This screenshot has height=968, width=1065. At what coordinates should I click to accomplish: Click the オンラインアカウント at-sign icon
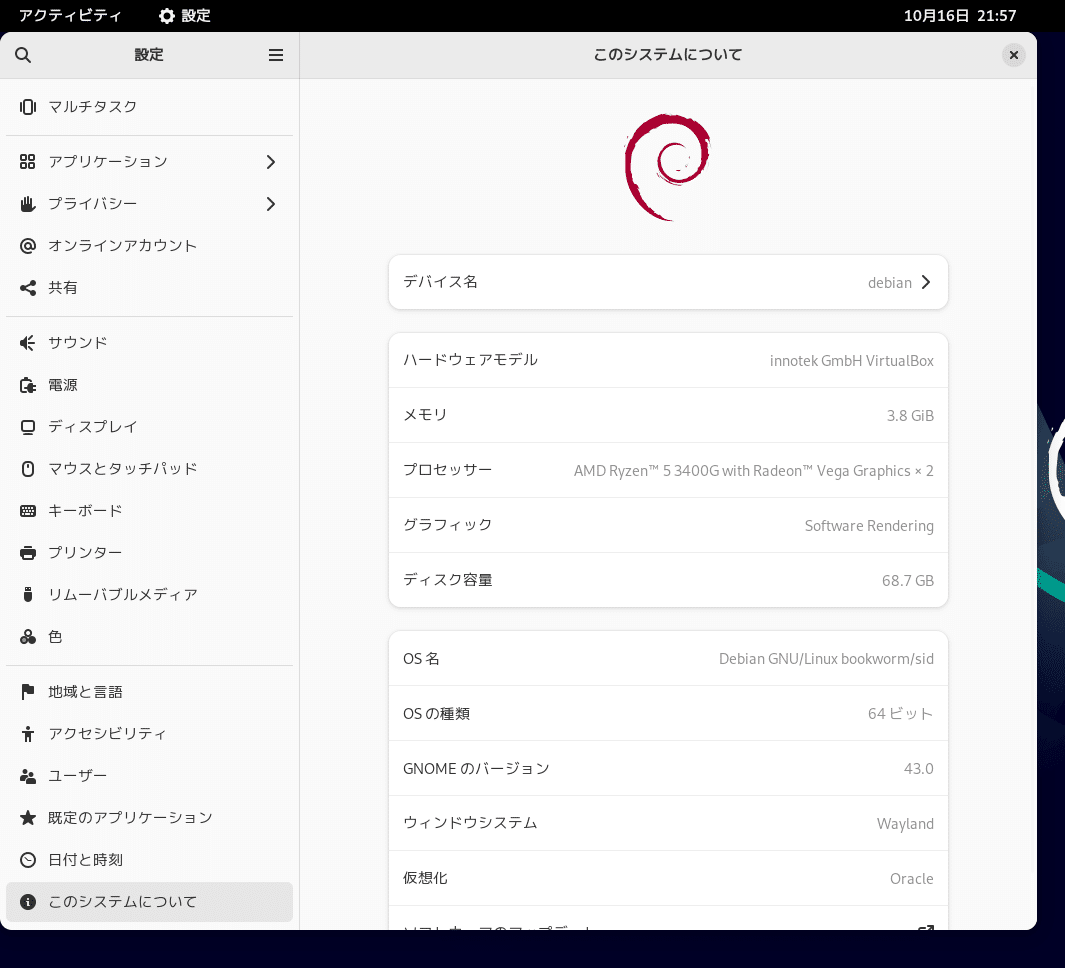[x=28, y=246]
